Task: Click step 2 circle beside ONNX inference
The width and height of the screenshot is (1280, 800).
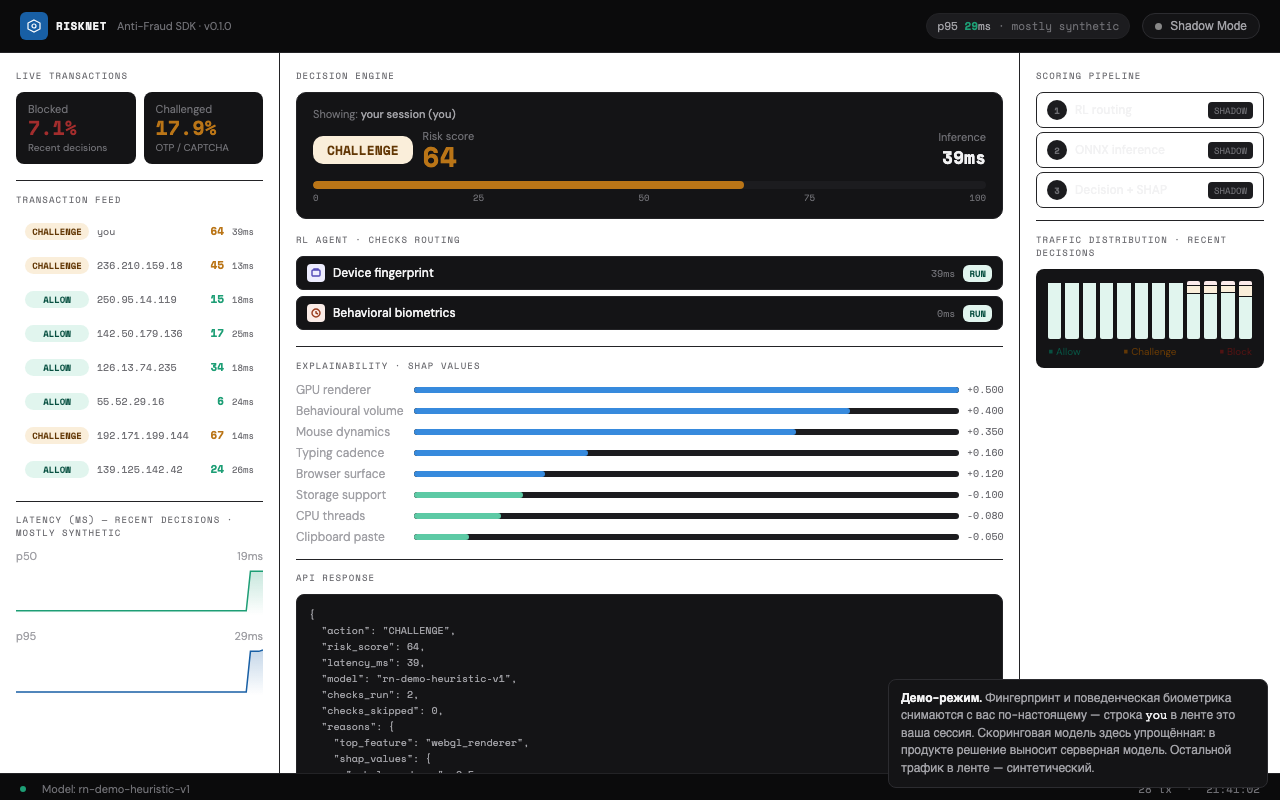Action: click(x=1057, y=150)
